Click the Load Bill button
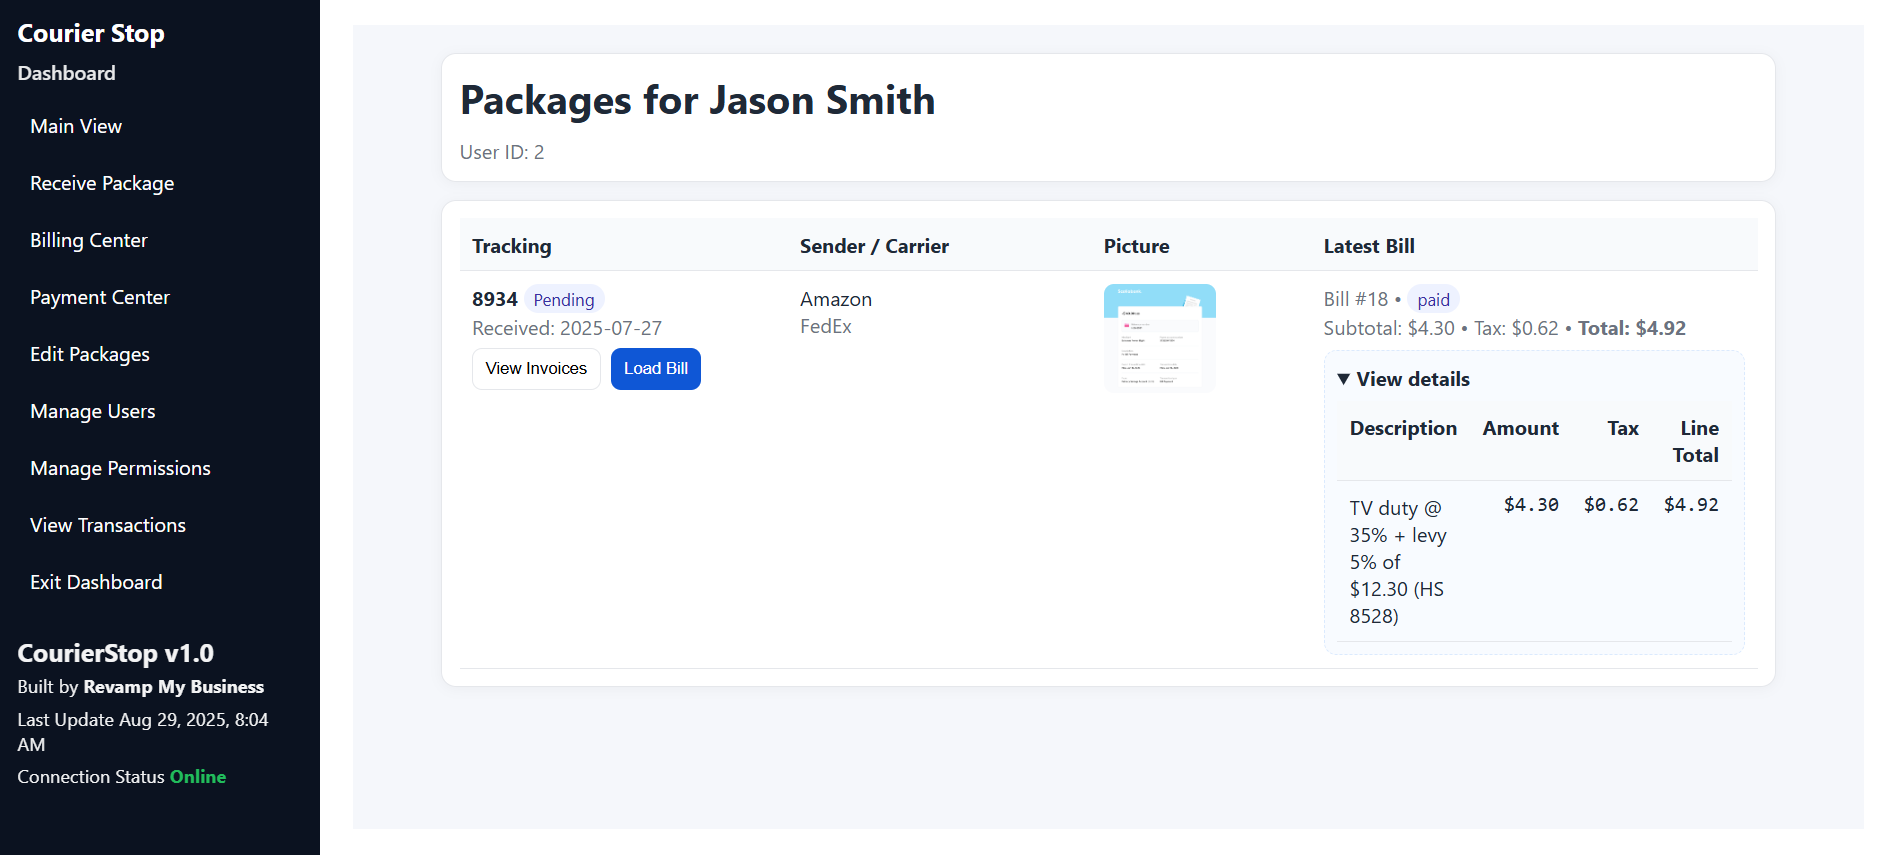Viewport: 1892px width, 855px height. 656,369
